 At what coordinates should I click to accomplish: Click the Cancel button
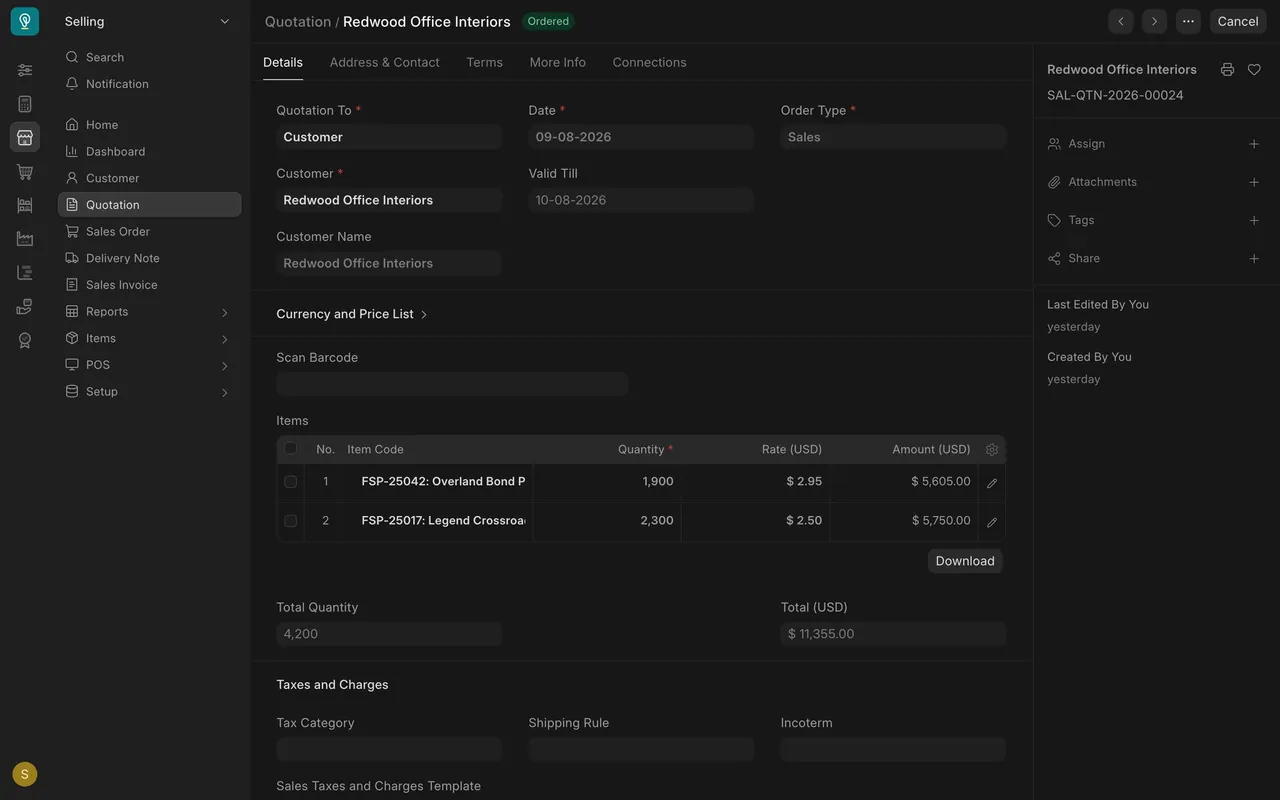tap(1238, 21)
